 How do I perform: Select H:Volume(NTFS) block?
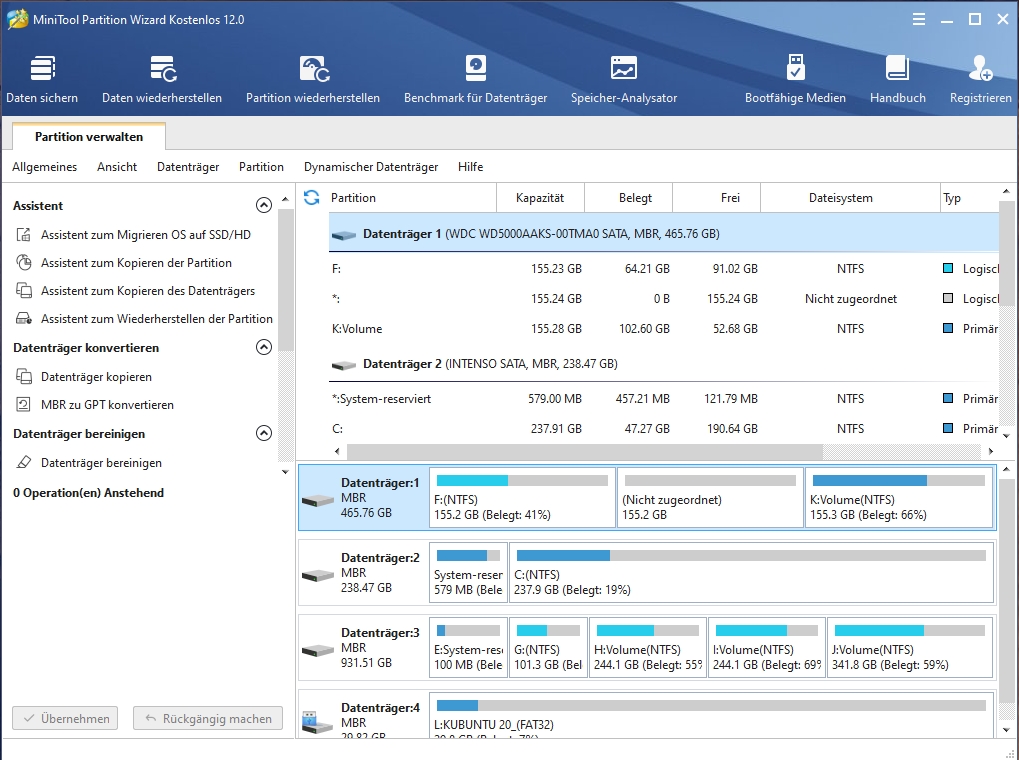(648, 648)
